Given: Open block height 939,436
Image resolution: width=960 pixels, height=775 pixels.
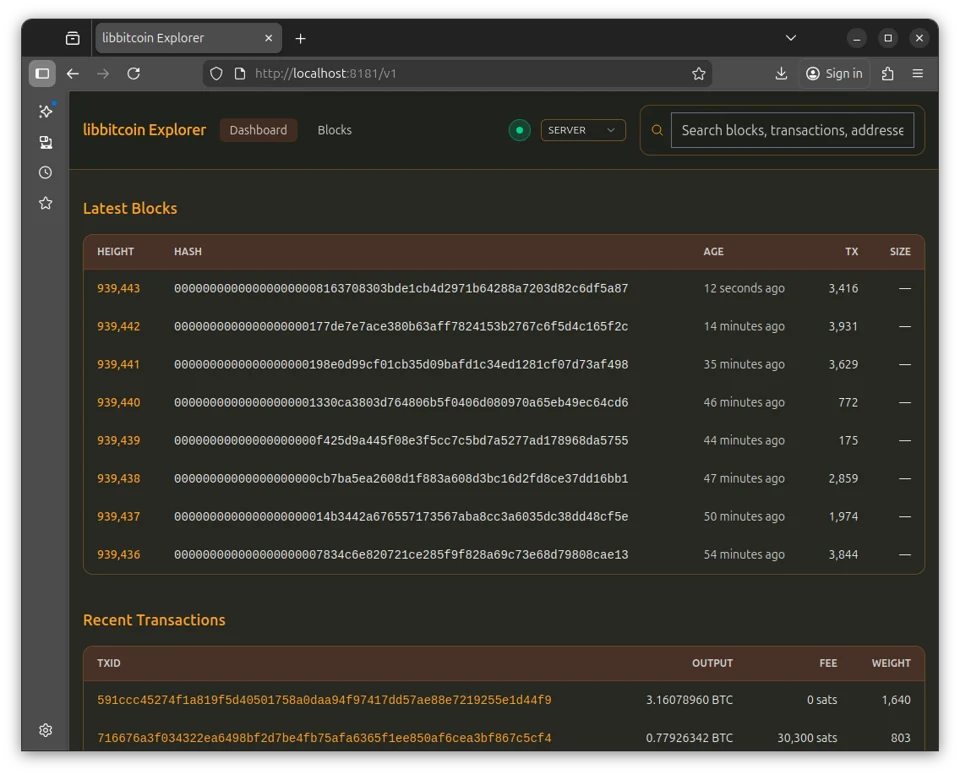Looking at the screenshot, I should click(119, 555).
